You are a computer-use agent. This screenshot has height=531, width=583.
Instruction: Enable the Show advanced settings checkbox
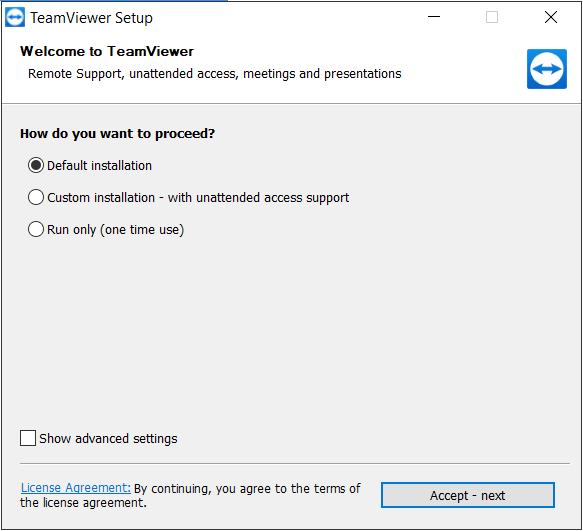point(28,438)
